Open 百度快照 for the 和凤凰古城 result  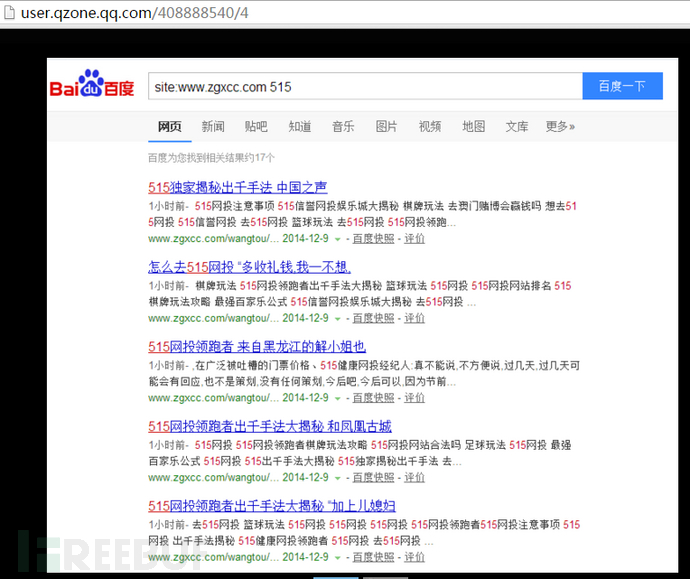(x=374, y=477)
